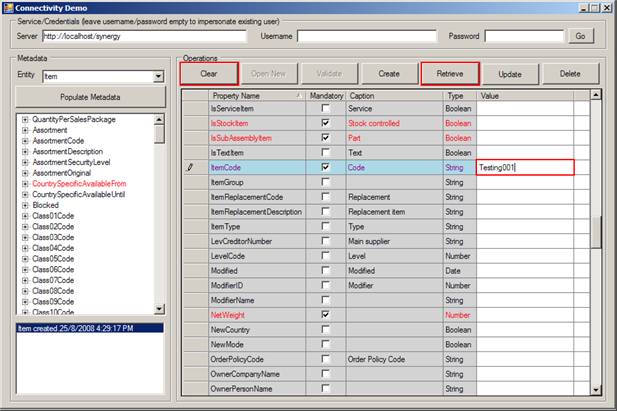Click the Username input field
The height and width of the screenshot is (411, 617).
pos(367,36)
